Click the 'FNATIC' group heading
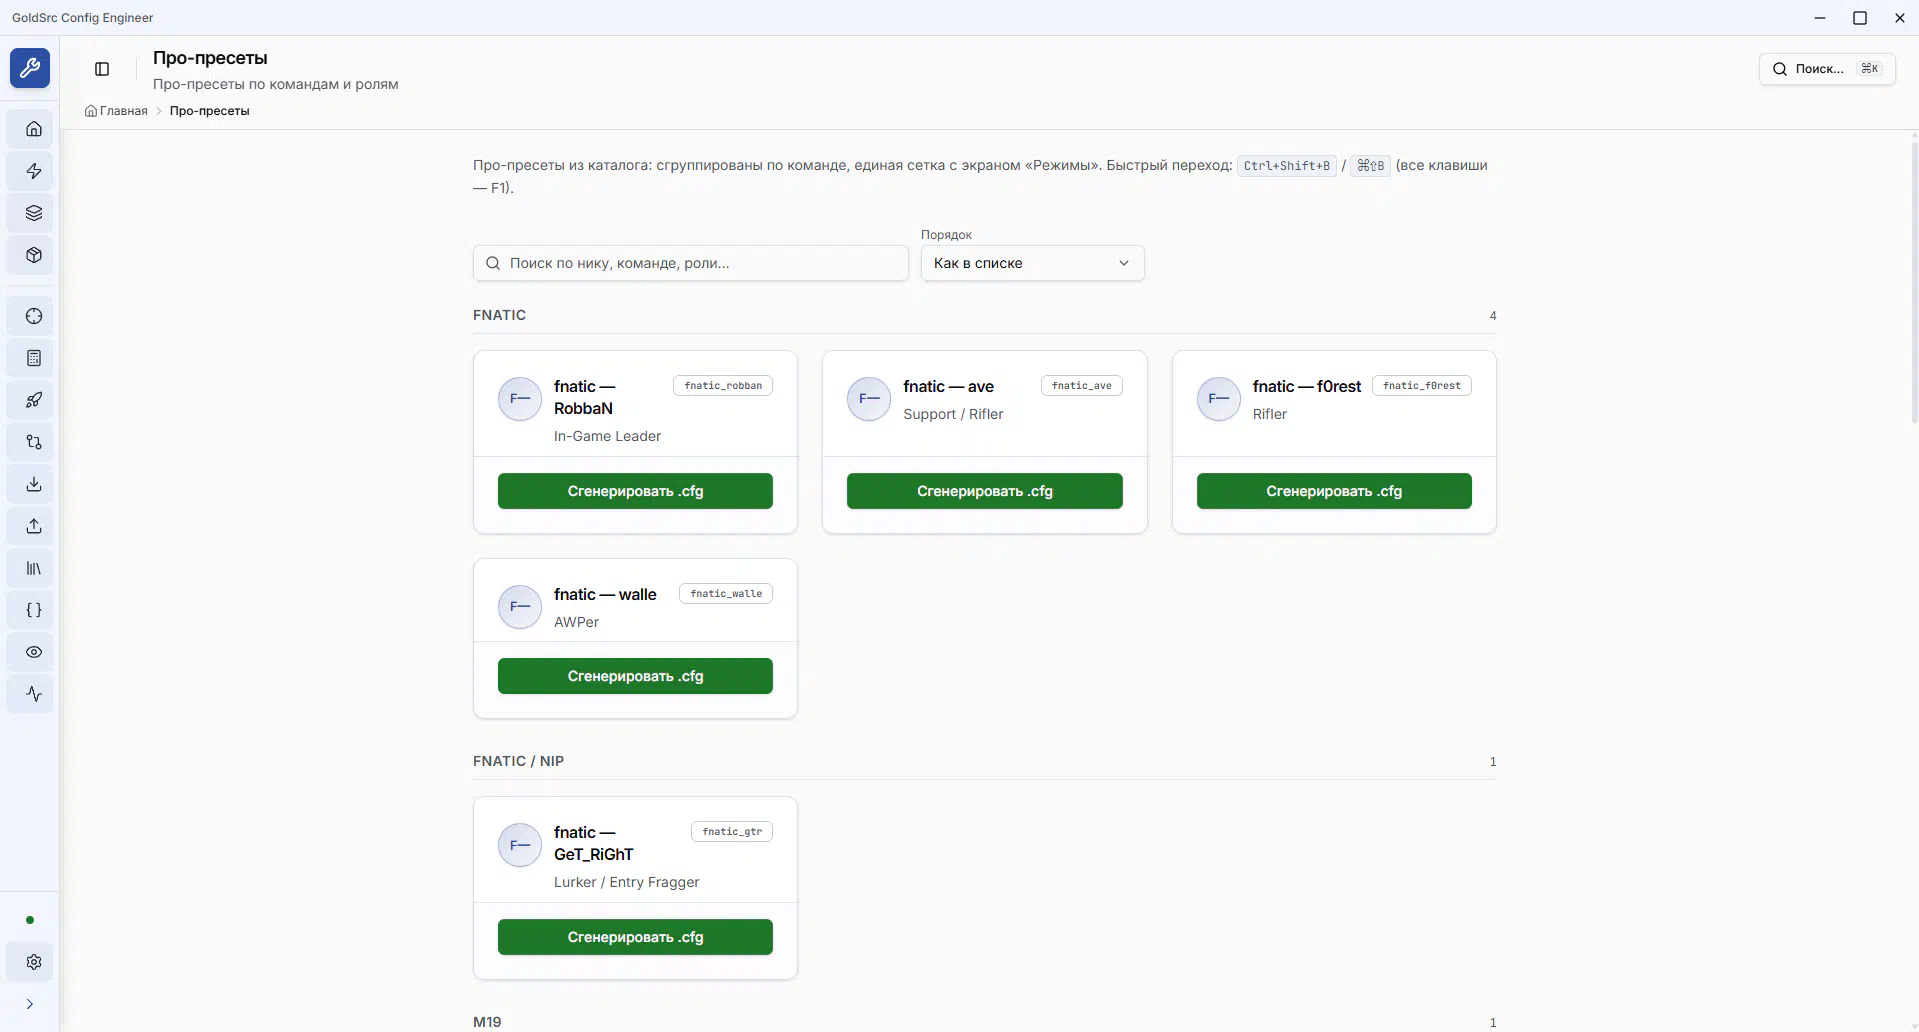The height and width of the screenshot is (1032, 1919). pos(499,315)
